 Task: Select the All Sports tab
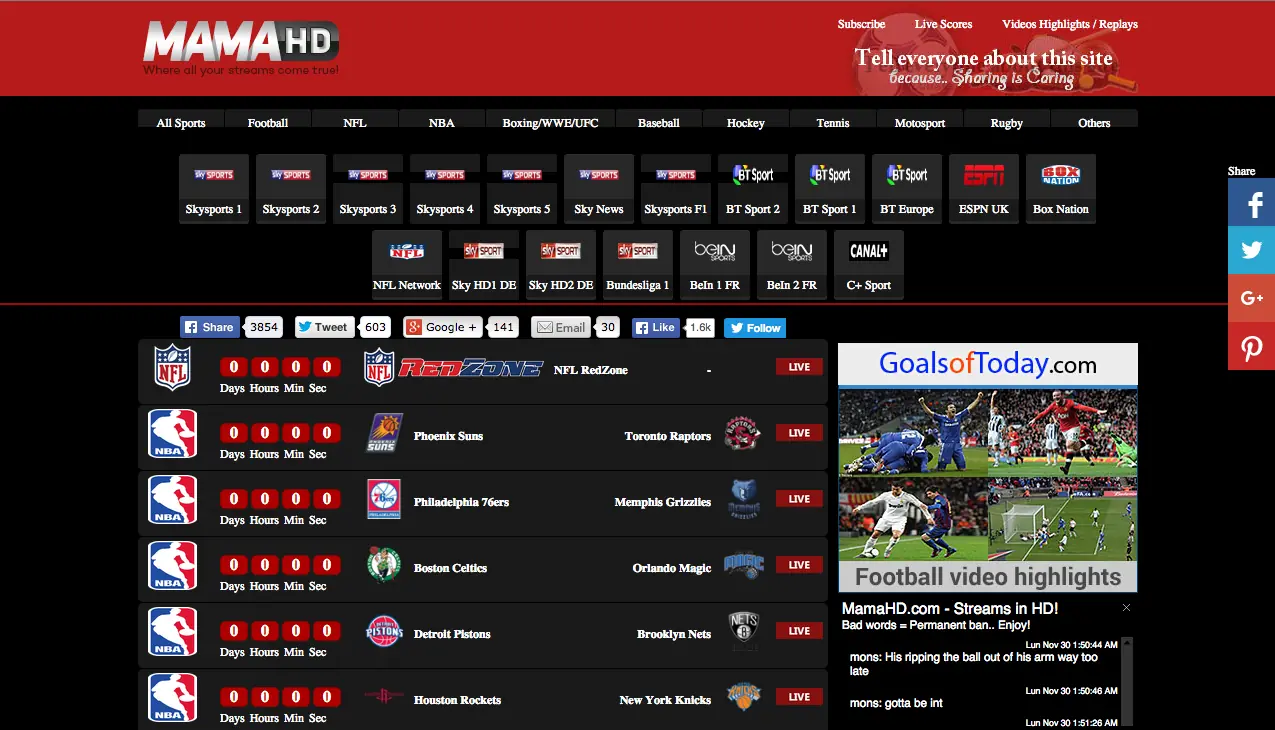pos(181,119)
